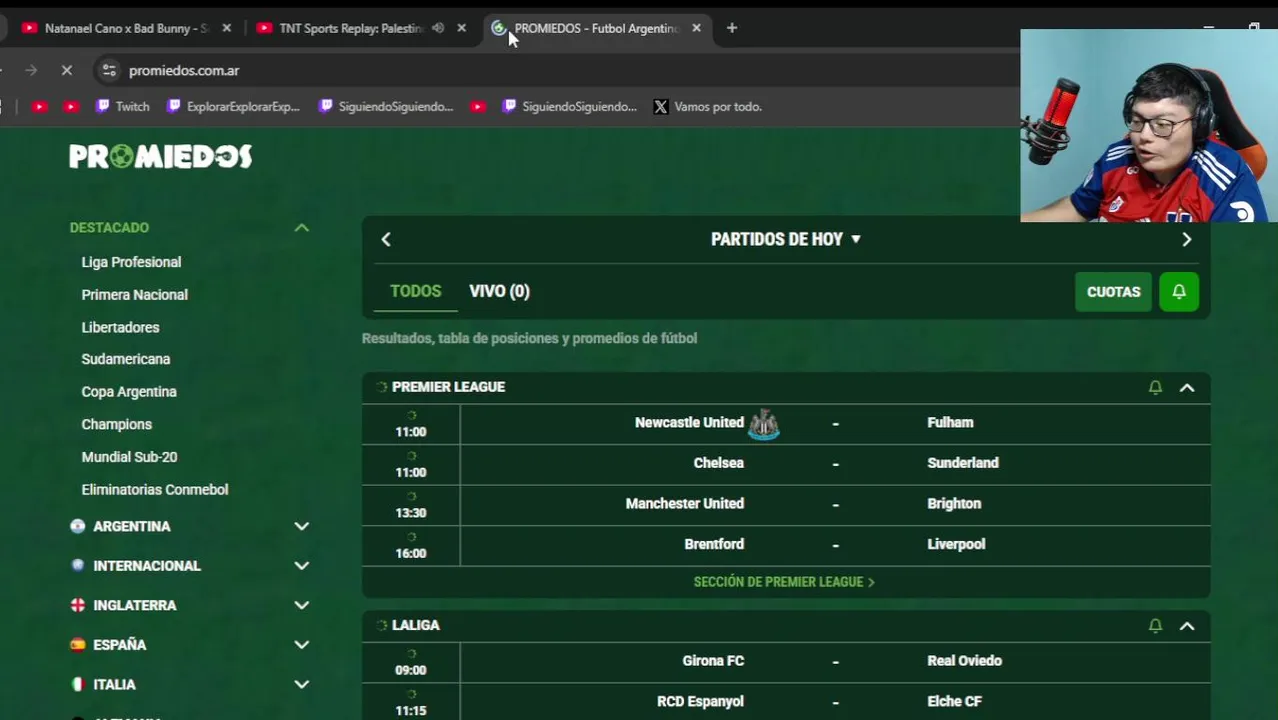Click the England flag icon in sidebar

click(x=78, y=605)
